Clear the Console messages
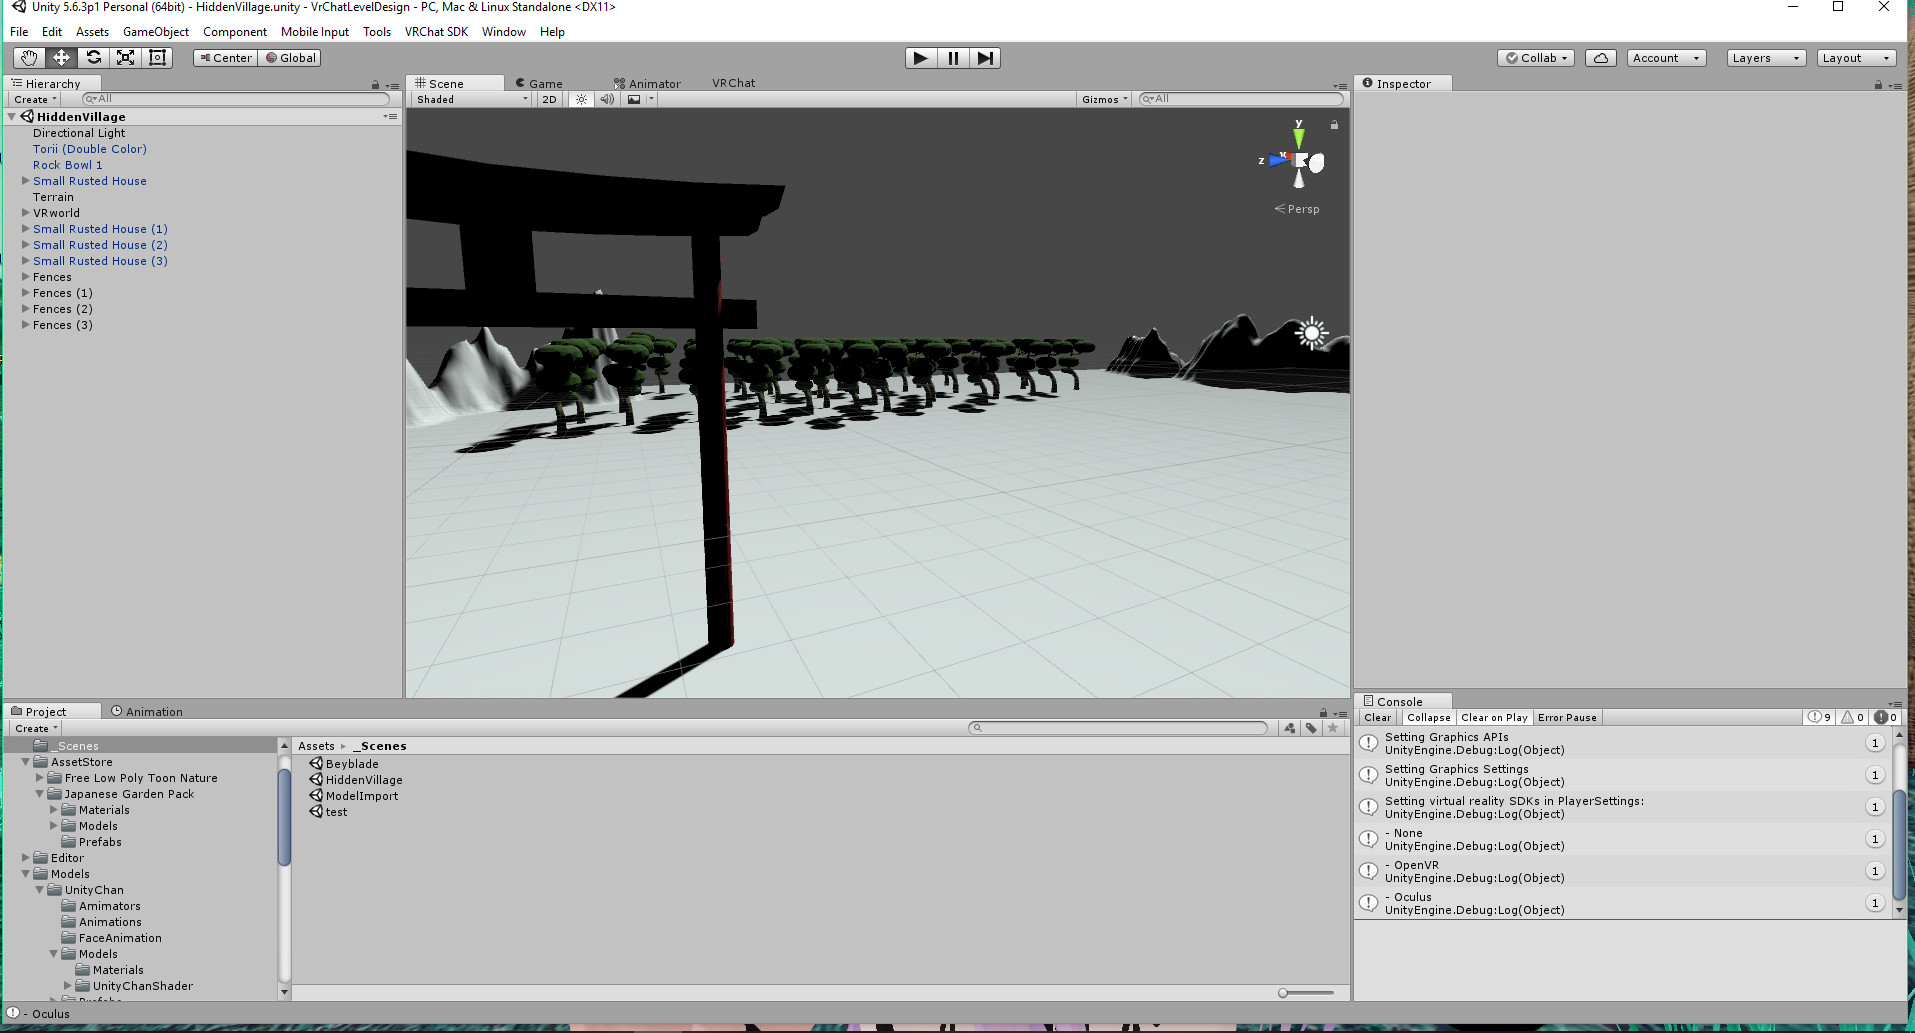Viewport: 1915px width, 1033px height. click(1377, 717)
